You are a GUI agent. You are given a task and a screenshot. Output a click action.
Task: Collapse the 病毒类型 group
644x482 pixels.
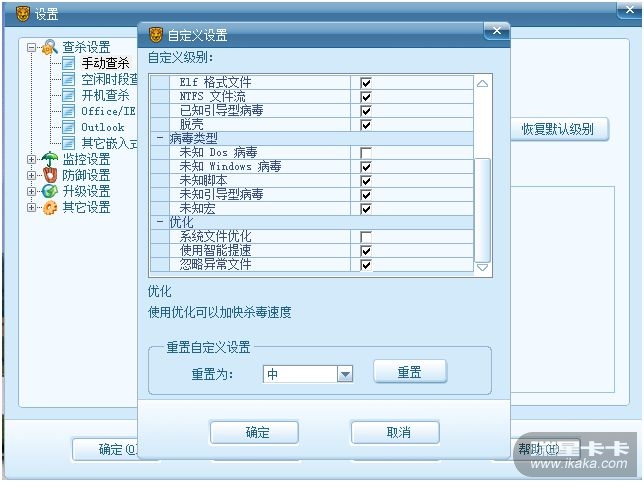click(160, 138)
